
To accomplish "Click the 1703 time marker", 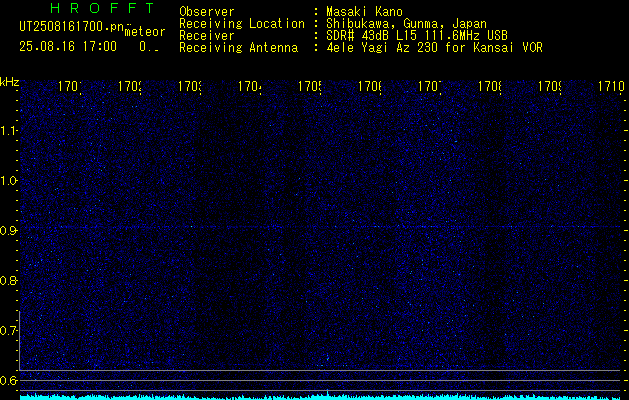I will pos(190,86).
